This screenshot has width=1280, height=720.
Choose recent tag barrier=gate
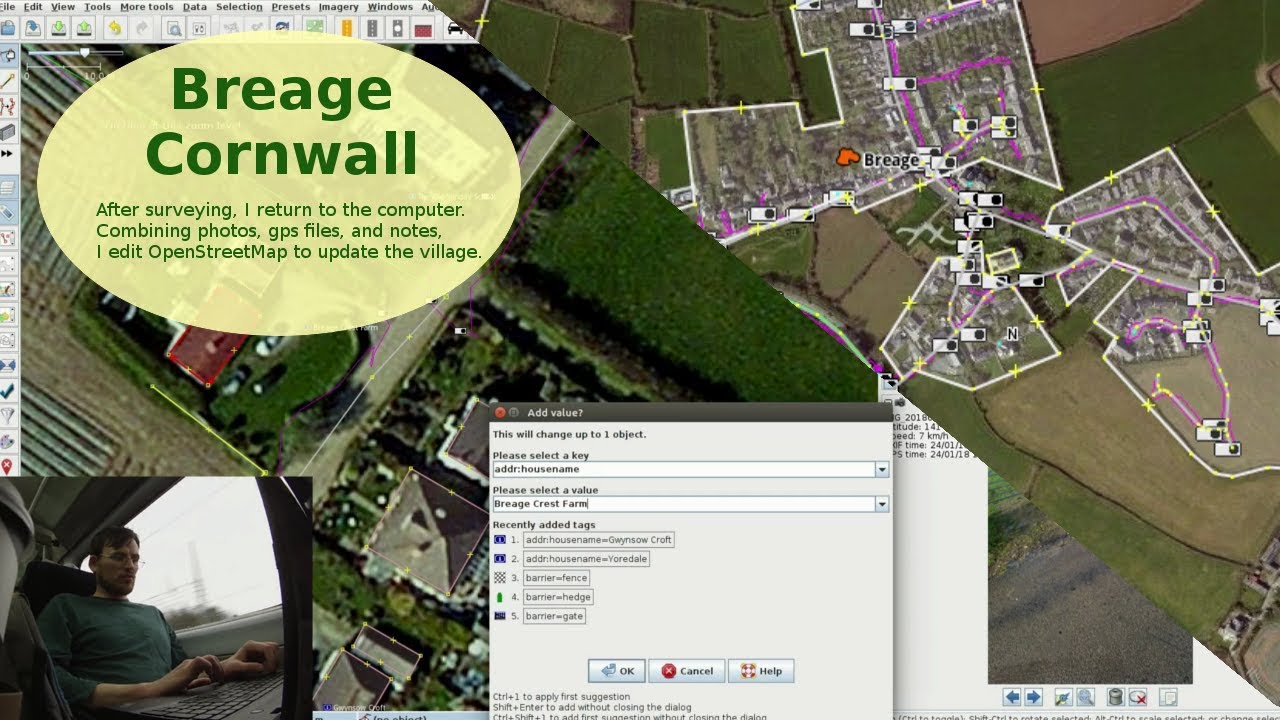click(554, 616)
